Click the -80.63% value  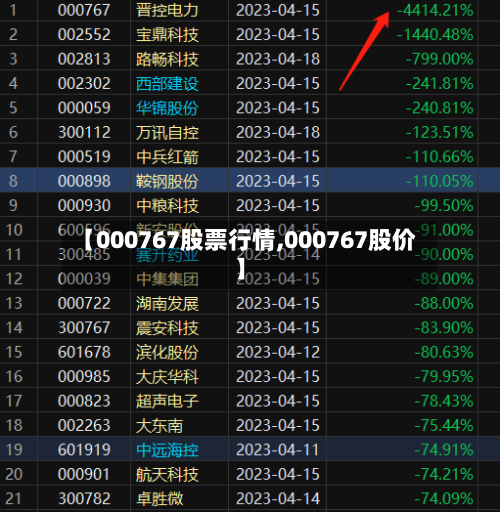pos(444,352)
